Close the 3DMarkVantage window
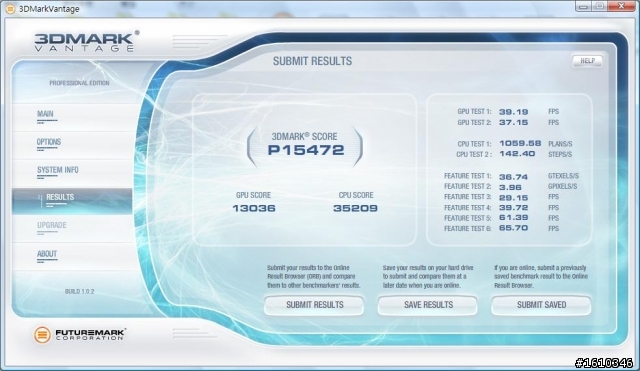 [x=621, y=6]
